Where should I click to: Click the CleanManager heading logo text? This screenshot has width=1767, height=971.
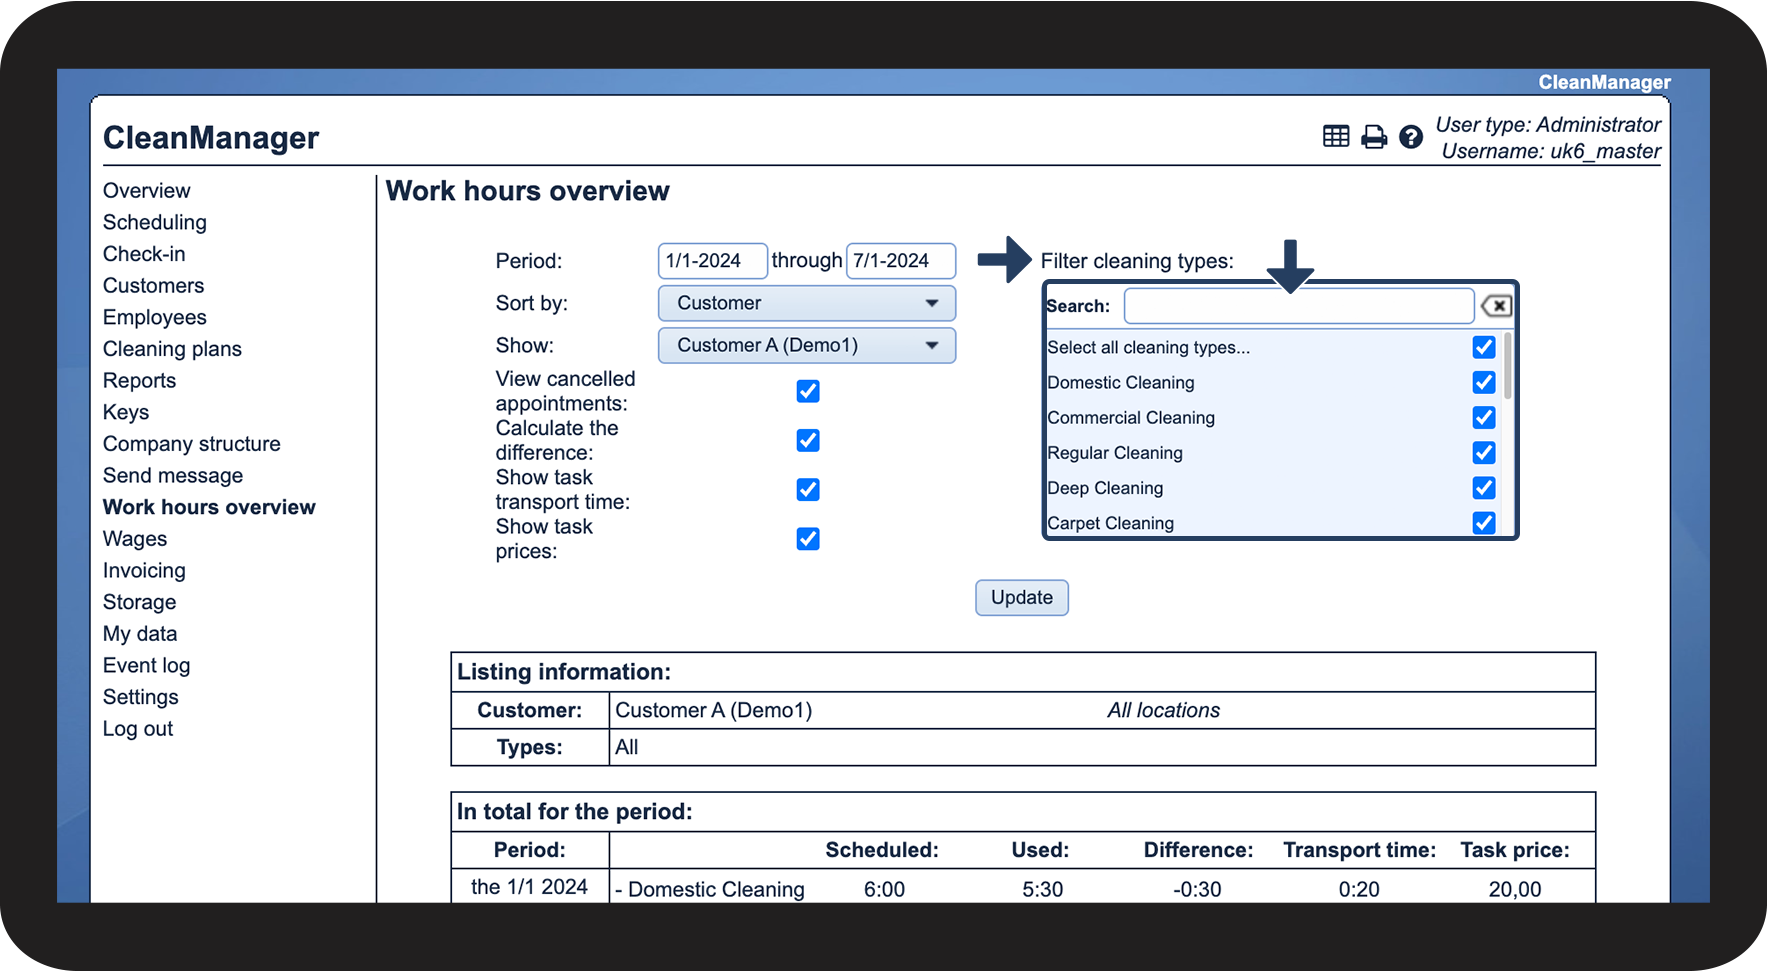pos(211,138)
